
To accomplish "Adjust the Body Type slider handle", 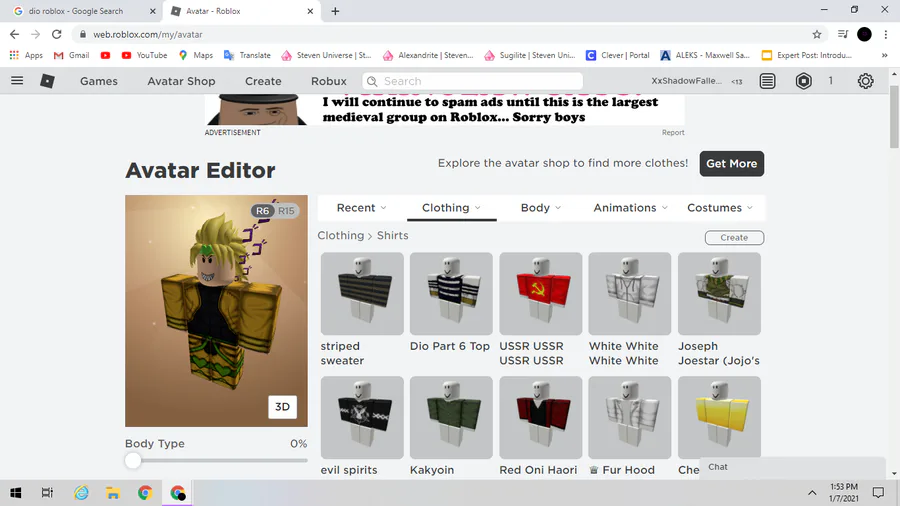I will click(133, 460).
